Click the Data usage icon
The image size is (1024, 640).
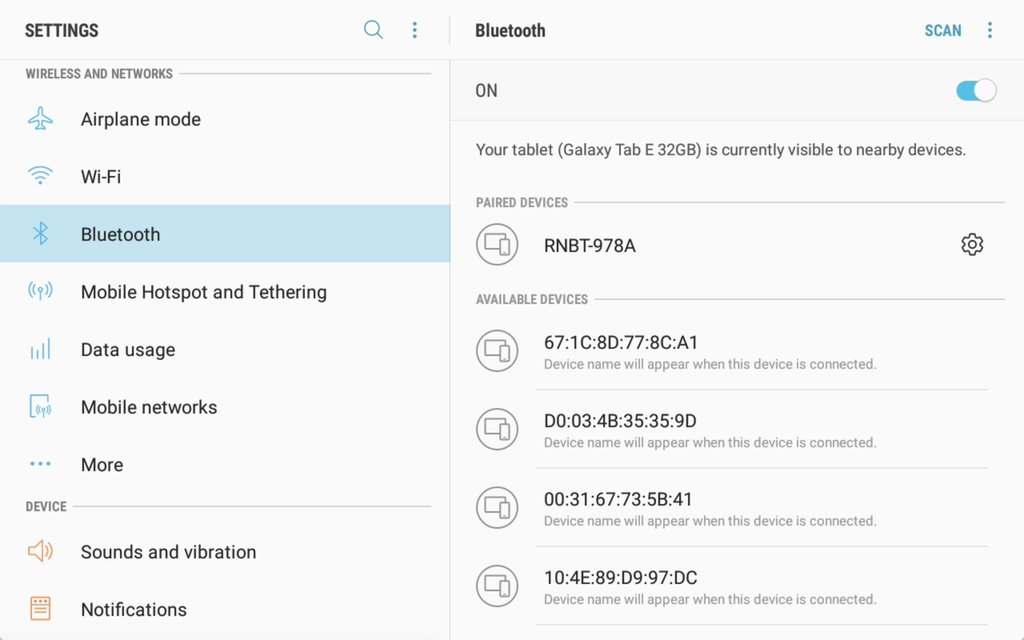[x=40, y=349]
